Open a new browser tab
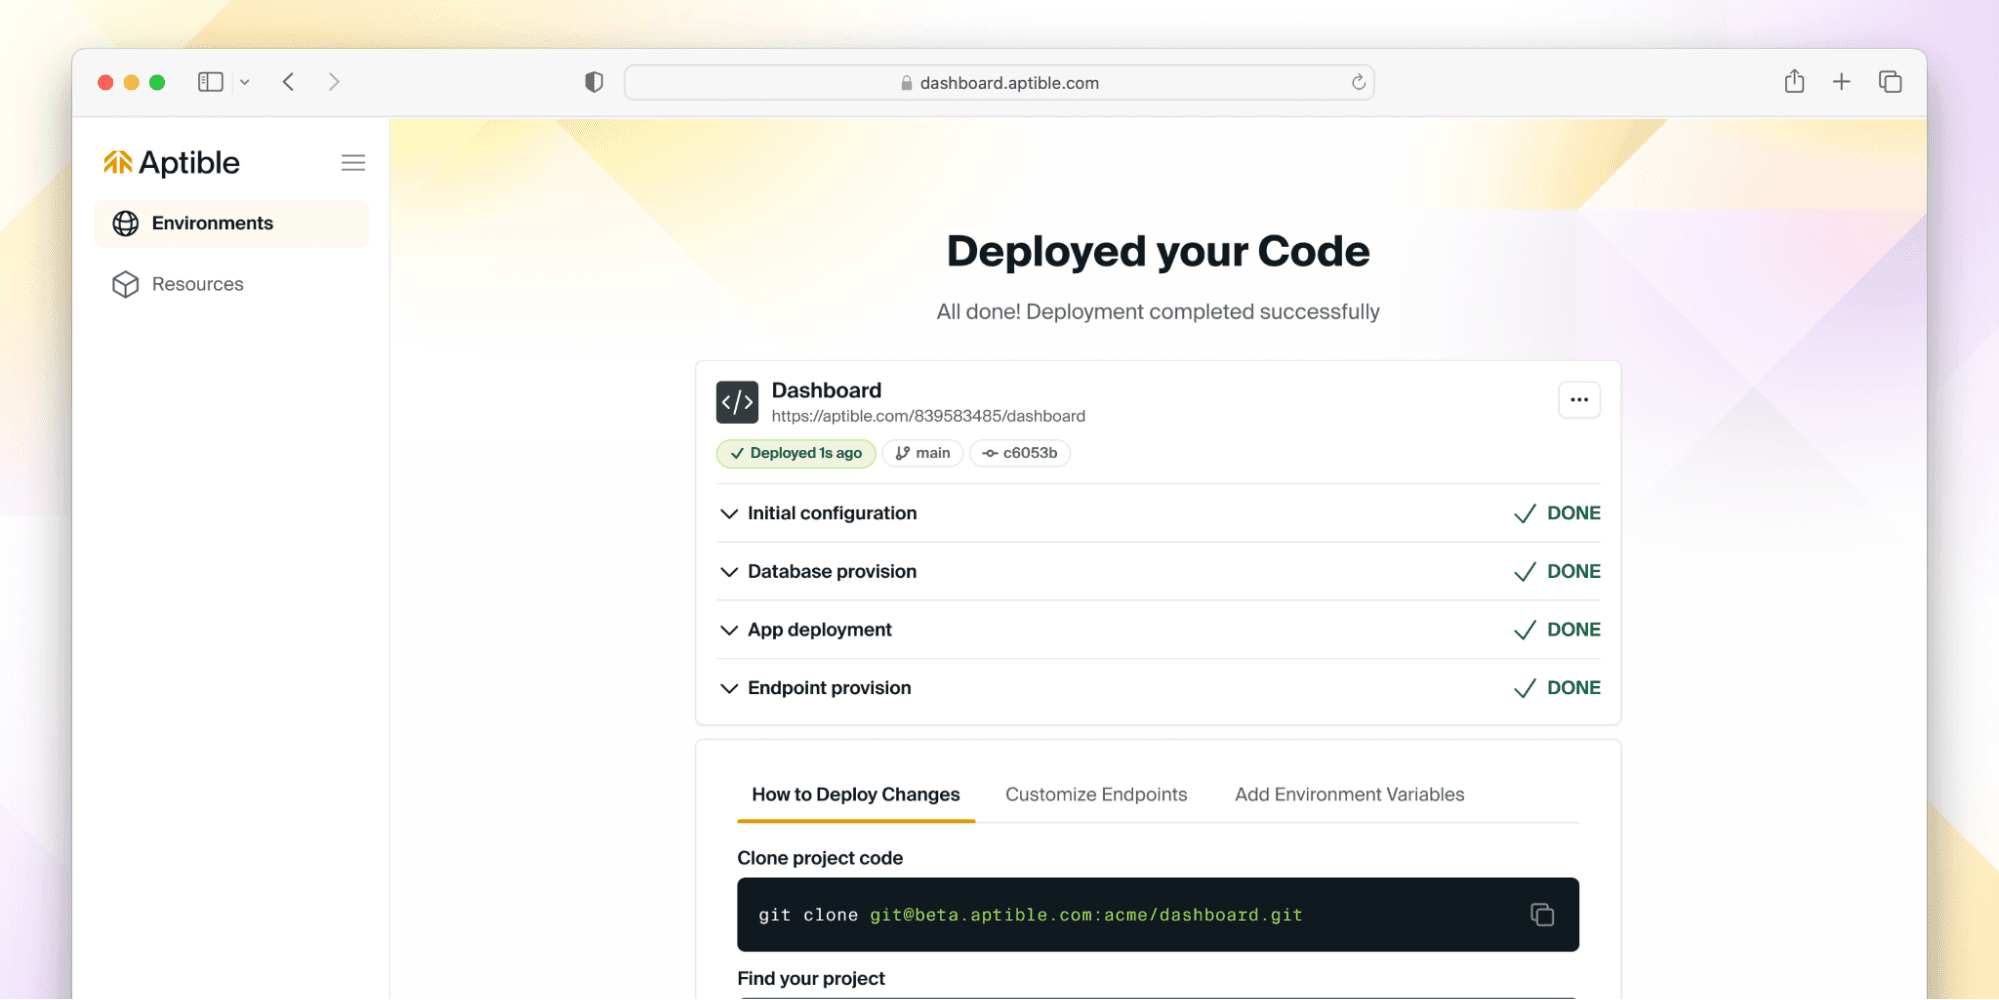Viewport: 1999px width, 1000px height. coord(1841,82)
